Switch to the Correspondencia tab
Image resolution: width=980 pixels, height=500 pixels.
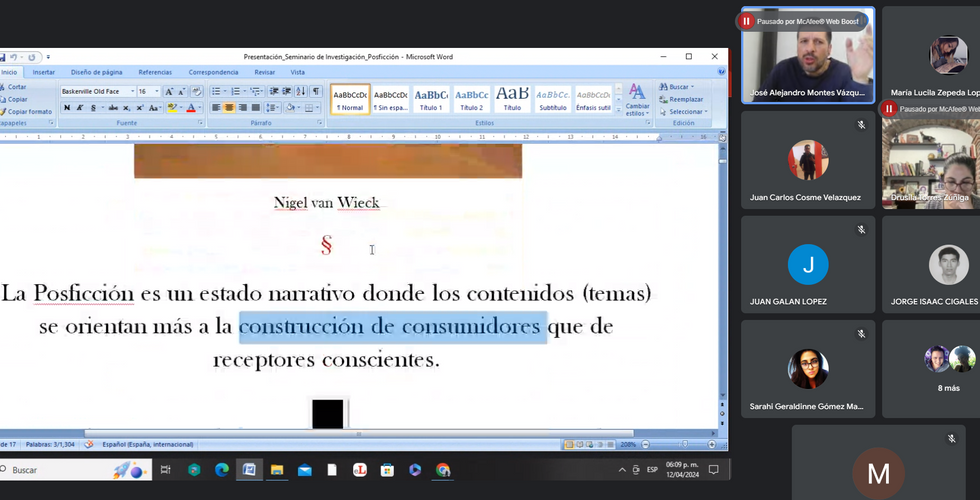pyautogui.click(x=213, y=72)
